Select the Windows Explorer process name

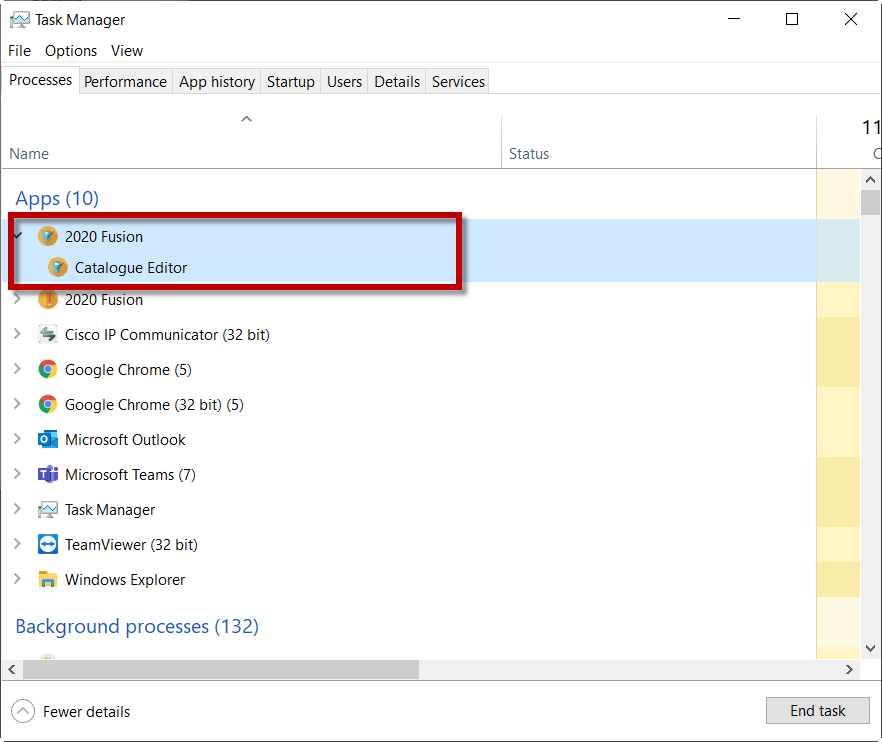(125, 580)
